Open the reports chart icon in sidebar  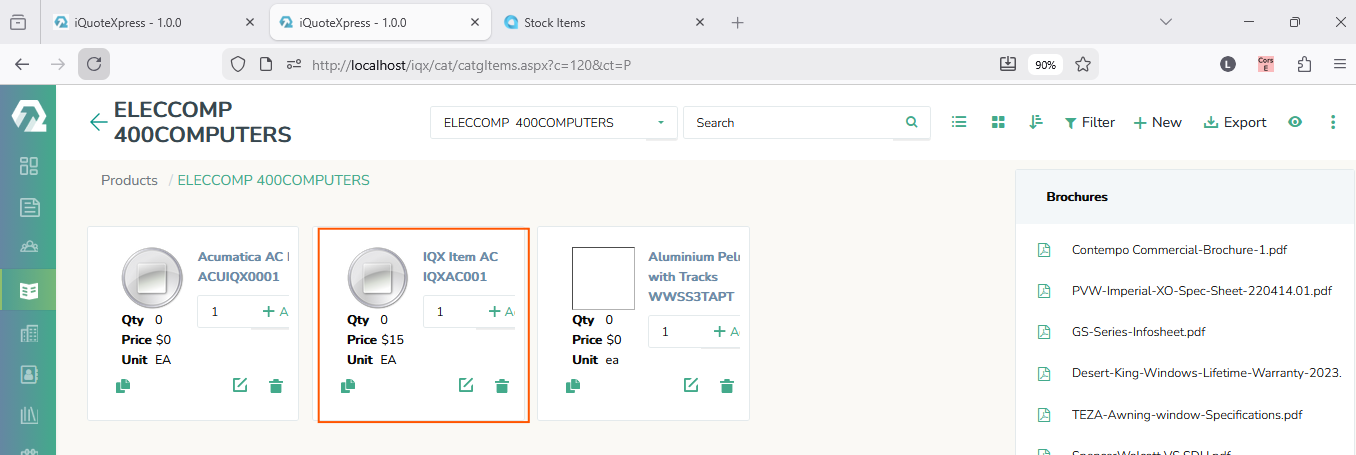pyautogui.click(x=29, y=416)
